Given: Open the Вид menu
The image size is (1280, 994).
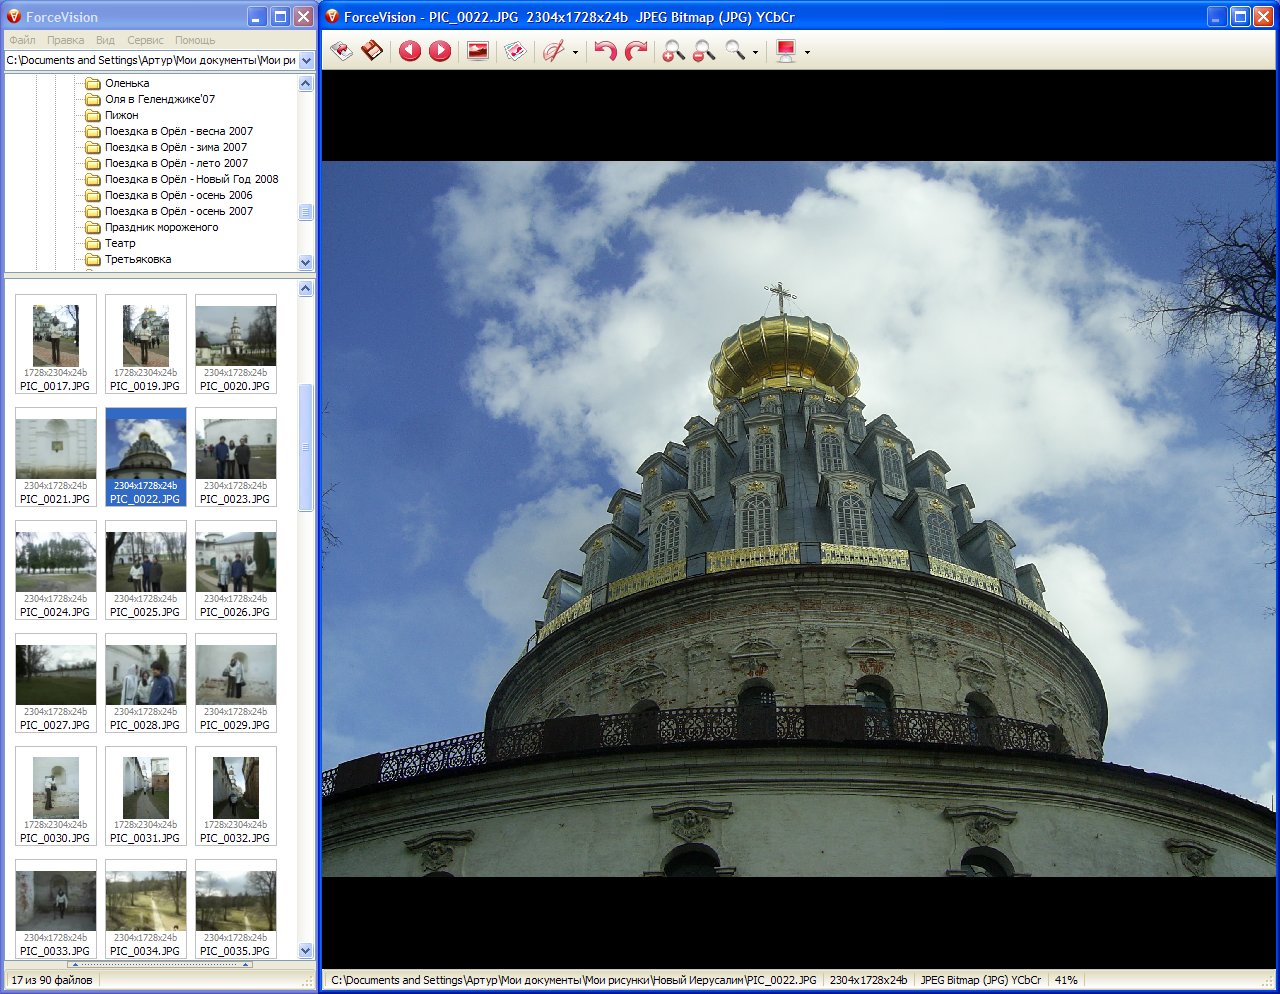Looking at the screenshot, I should point(105,40).
